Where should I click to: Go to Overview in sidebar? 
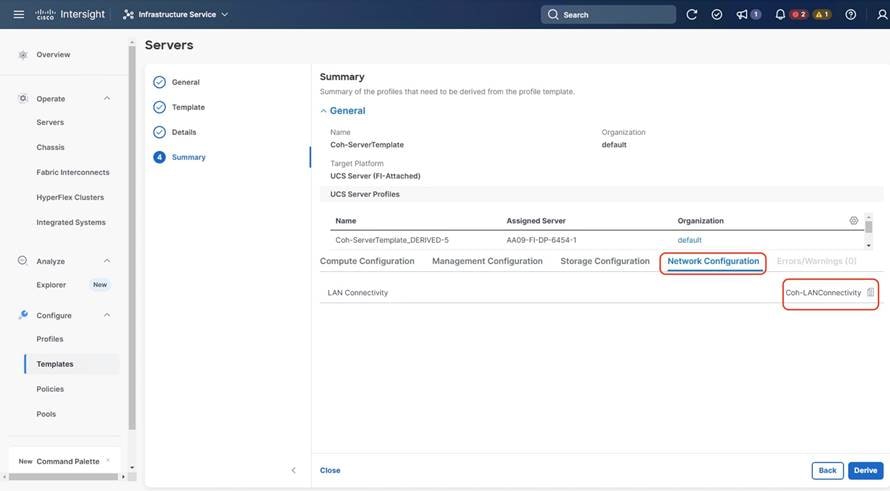53,54
